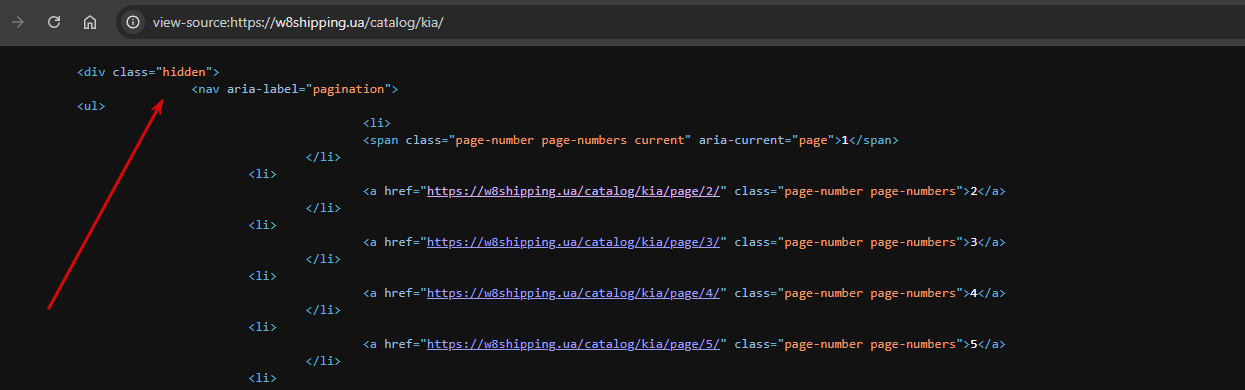
Task: Click the nav aria-label="pagination" line
Action: tap(295, 89)
